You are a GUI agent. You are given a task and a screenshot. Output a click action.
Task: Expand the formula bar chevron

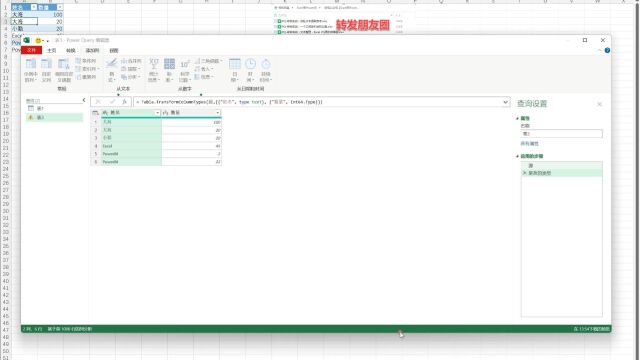(505, 102)
